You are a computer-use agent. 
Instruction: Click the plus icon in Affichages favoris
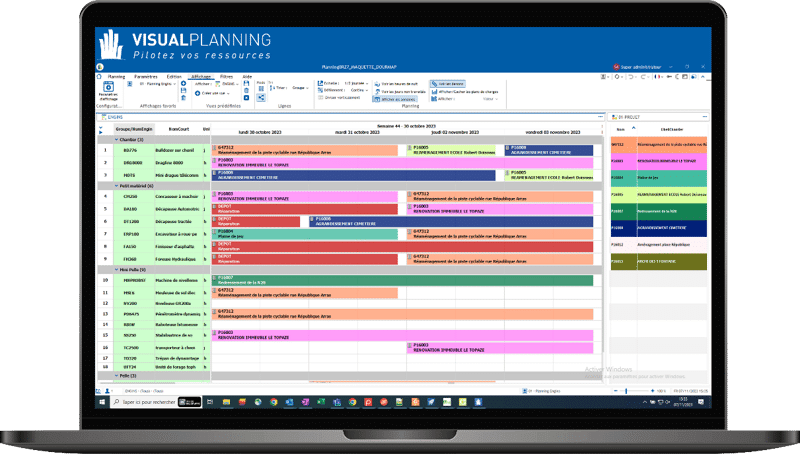coord(183,84)
